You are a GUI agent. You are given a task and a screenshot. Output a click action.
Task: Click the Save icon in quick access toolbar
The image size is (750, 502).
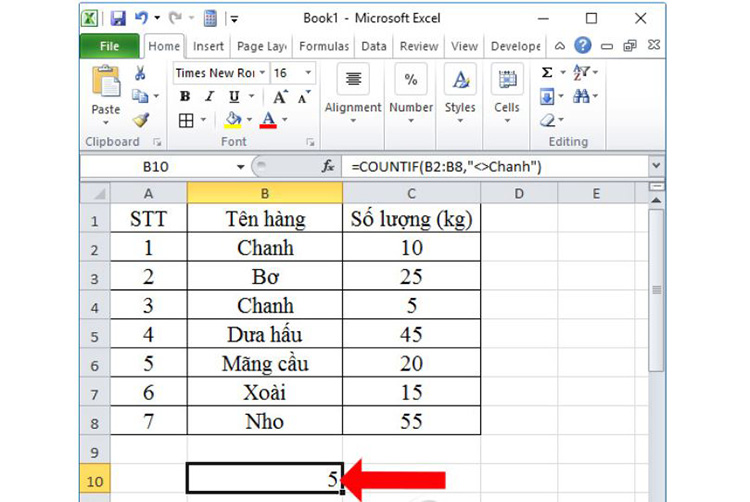118,18
